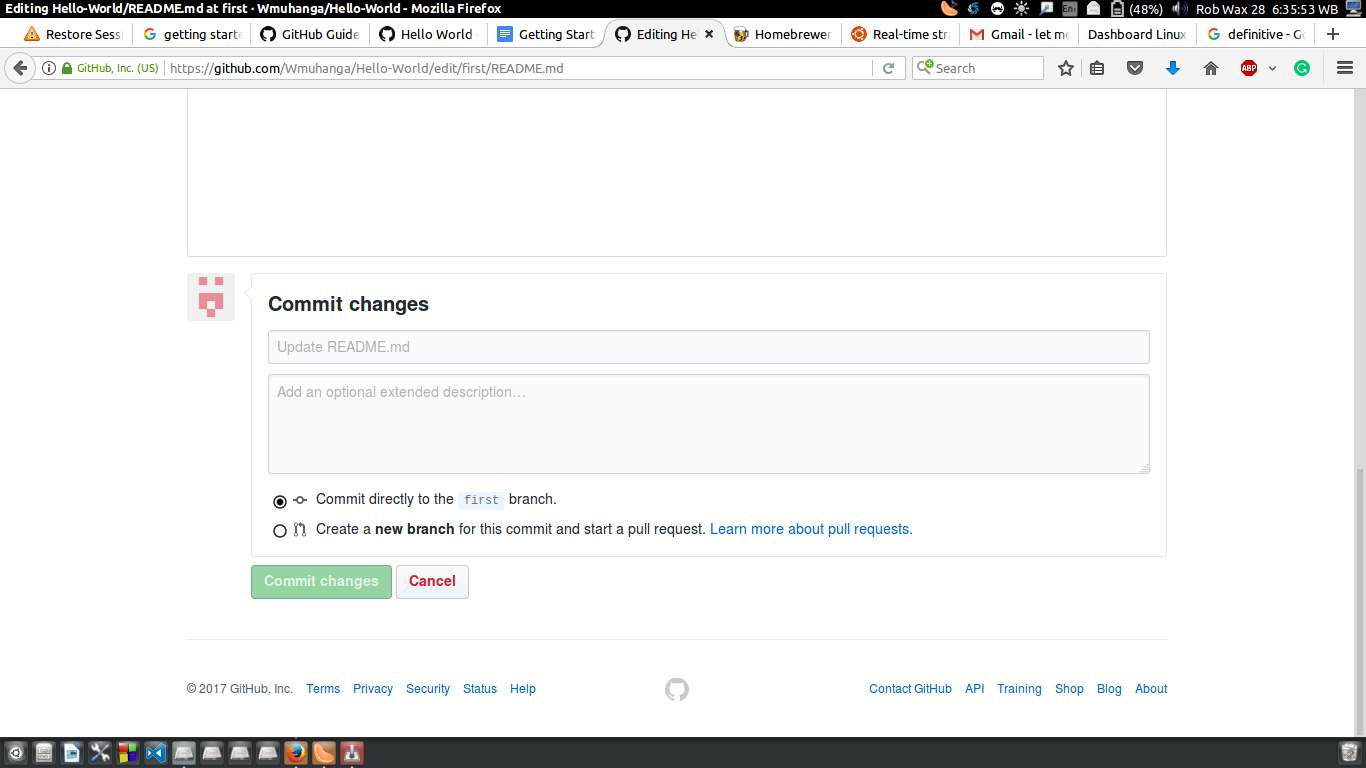Reload the page with the refresh icon

pos(889,68)
